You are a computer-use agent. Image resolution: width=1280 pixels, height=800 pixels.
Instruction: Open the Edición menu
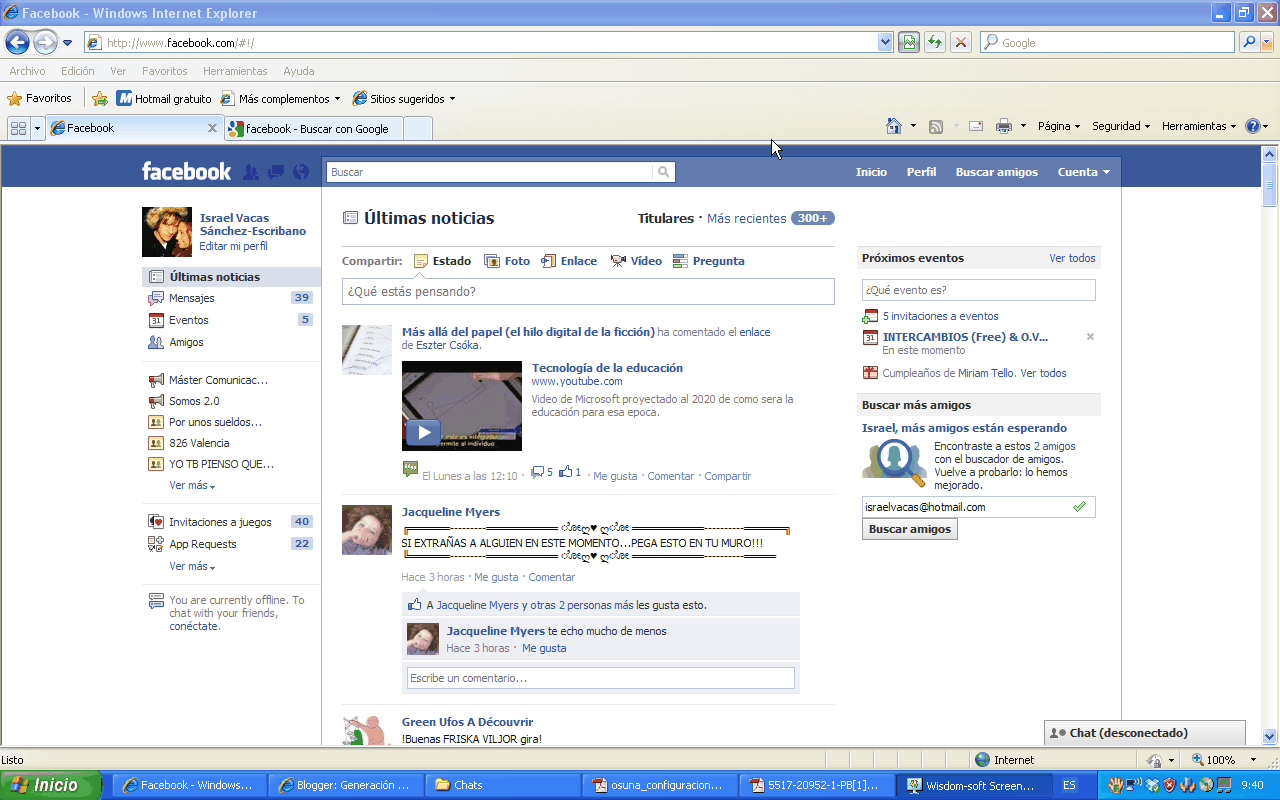(77, 71)
